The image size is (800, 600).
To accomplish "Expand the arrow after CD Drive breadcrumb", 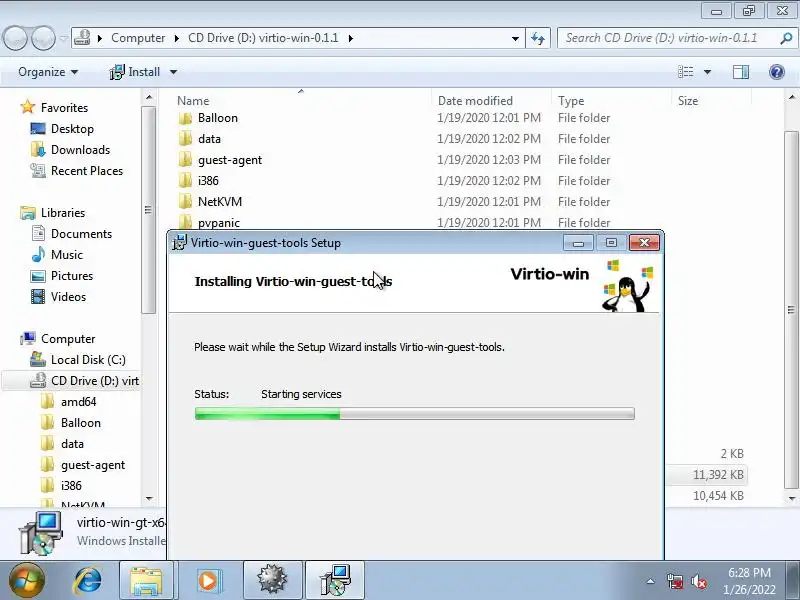I will 351,38.
